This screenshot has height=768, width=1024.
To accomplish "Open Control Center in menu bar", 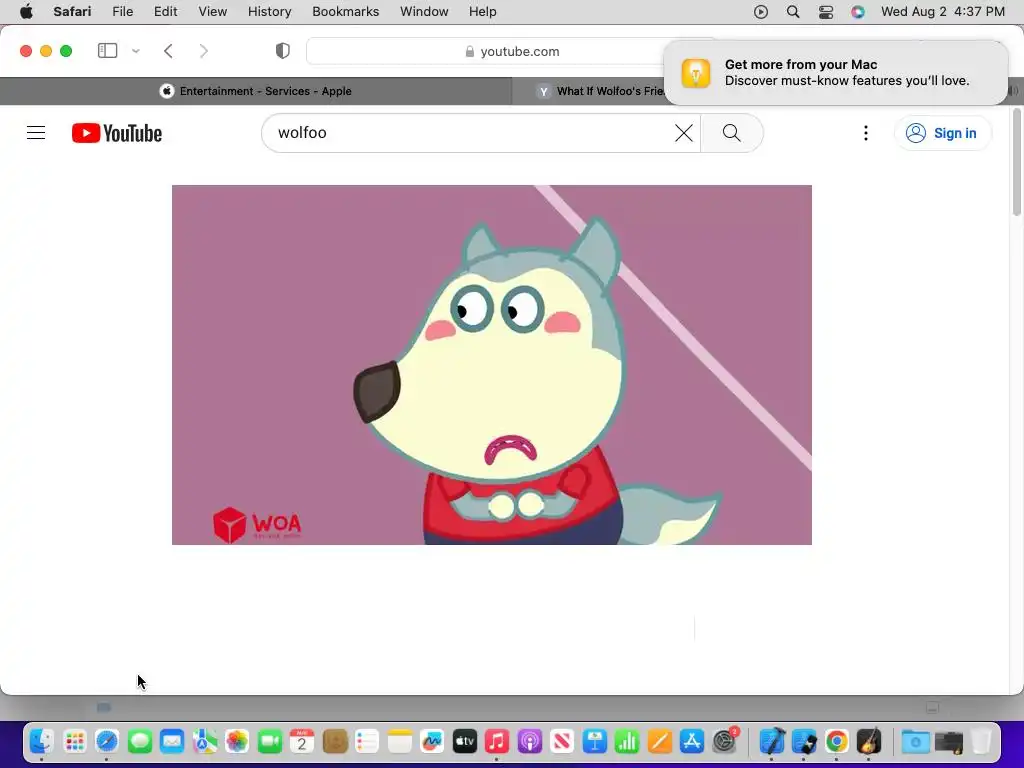I will click(826, 12).
